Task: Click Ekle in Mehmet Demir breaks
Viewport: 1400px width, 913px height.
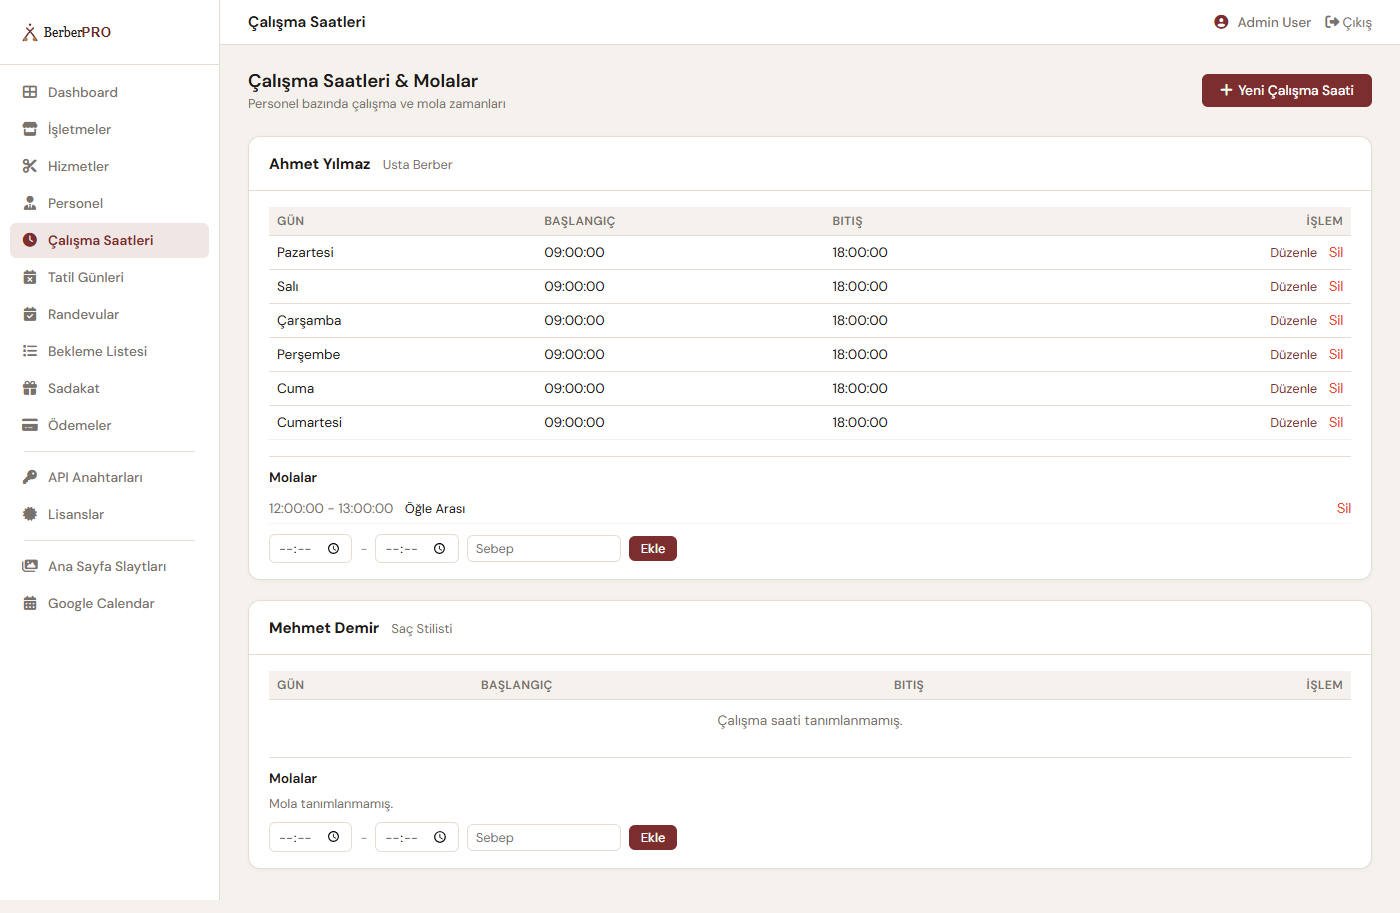Action: pyautogui.click(x=653, y=838)
